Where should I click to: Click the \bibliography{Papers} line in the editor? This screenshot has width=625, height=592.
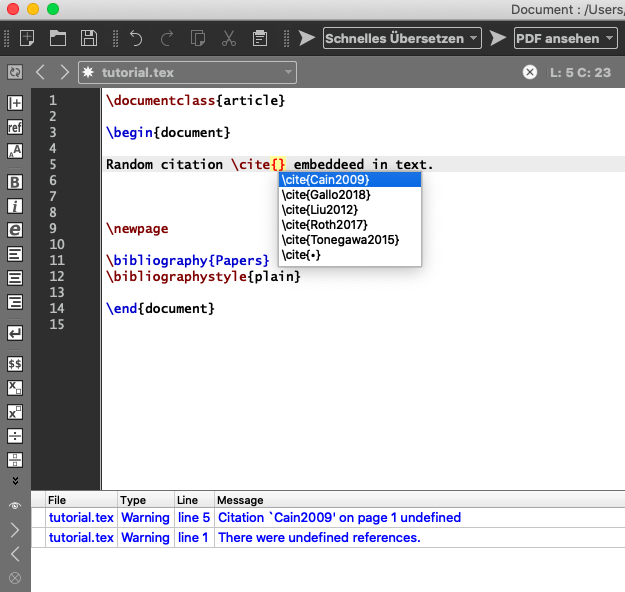click(x=187, y=260)
